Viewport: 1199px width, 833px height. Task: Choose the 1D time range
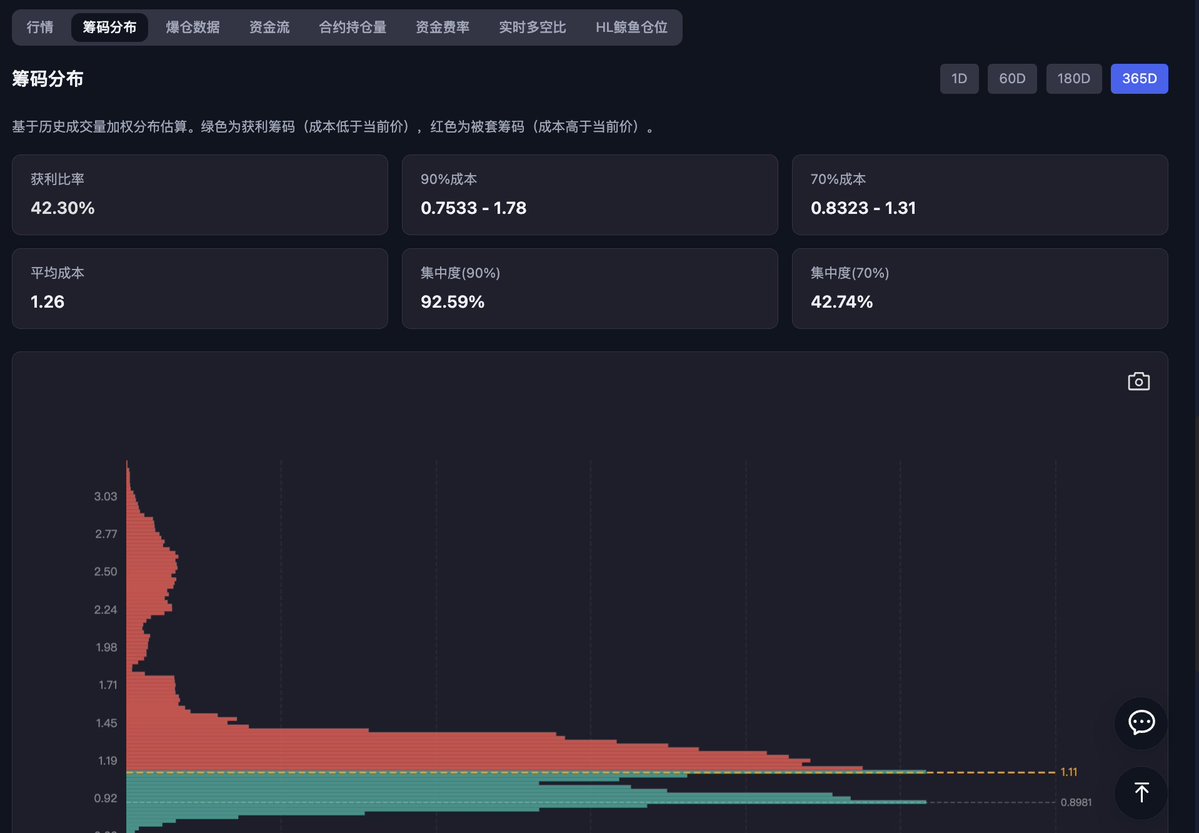959,79
